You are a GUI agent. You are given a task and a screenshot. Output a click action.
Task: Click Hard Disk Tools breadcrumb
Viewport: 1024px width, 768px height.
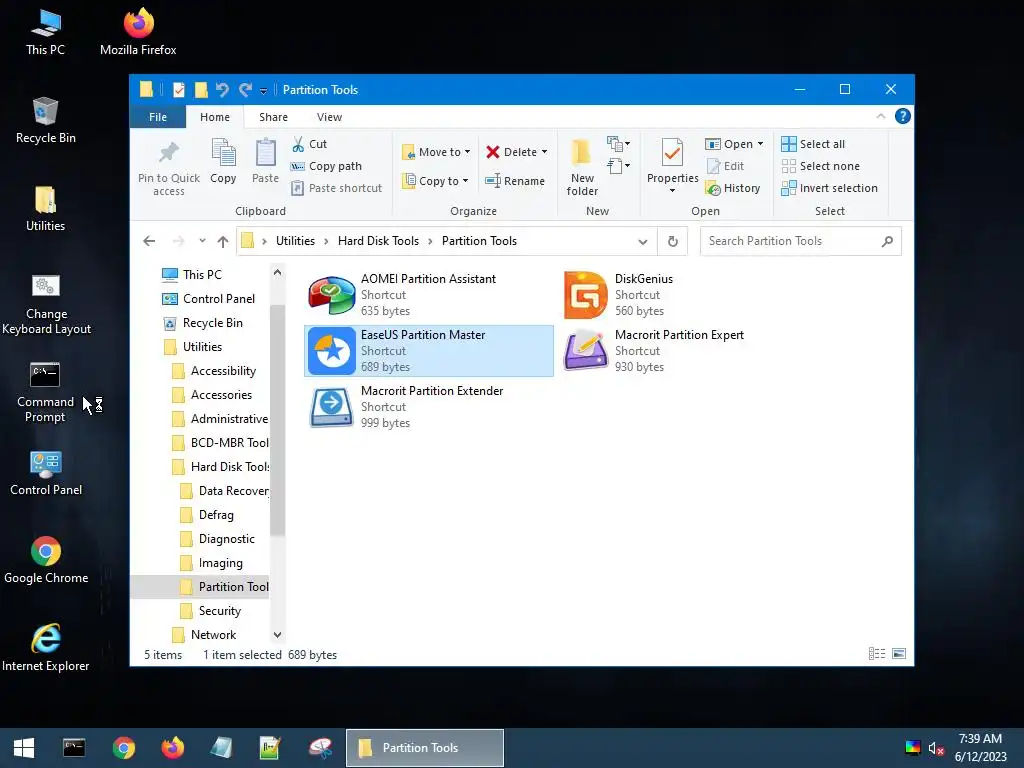(378, 241)
